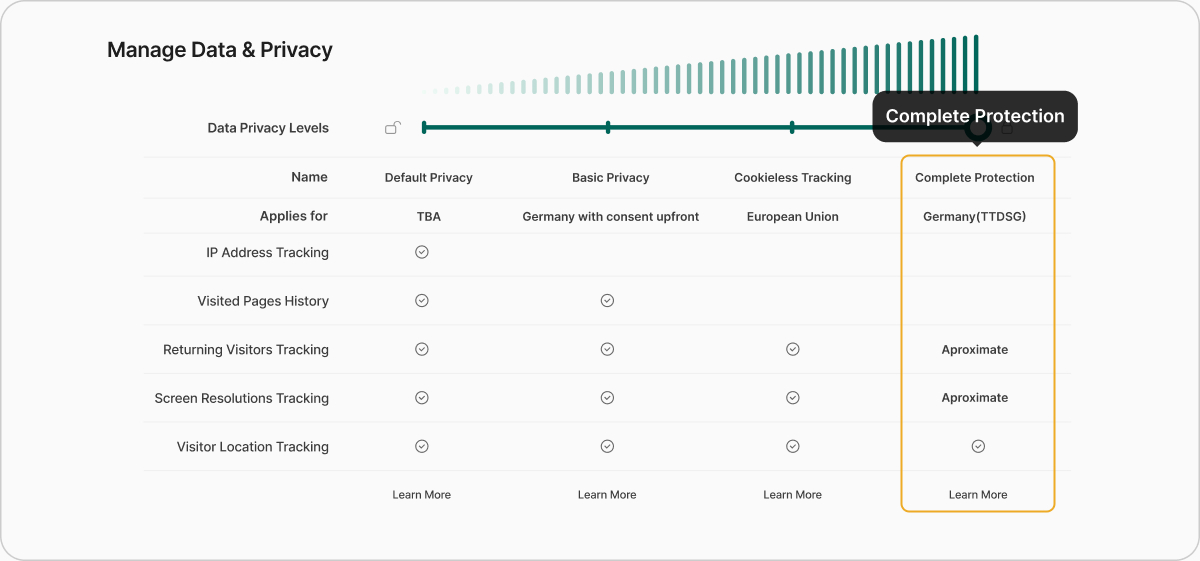Click Aproximate in Returning Visitors Tracking row
Image resolution: width=1200 pixels, height=561 pixels.
pyautogui.click(x=975, y=350)
